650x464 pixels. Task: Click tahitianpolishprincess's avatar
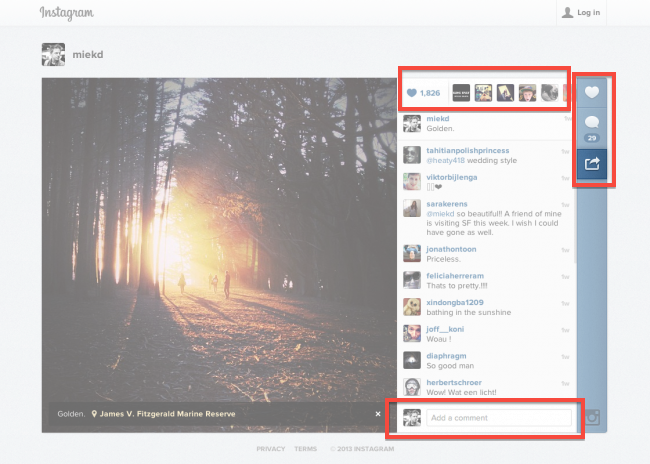click(x=412, y=155)
